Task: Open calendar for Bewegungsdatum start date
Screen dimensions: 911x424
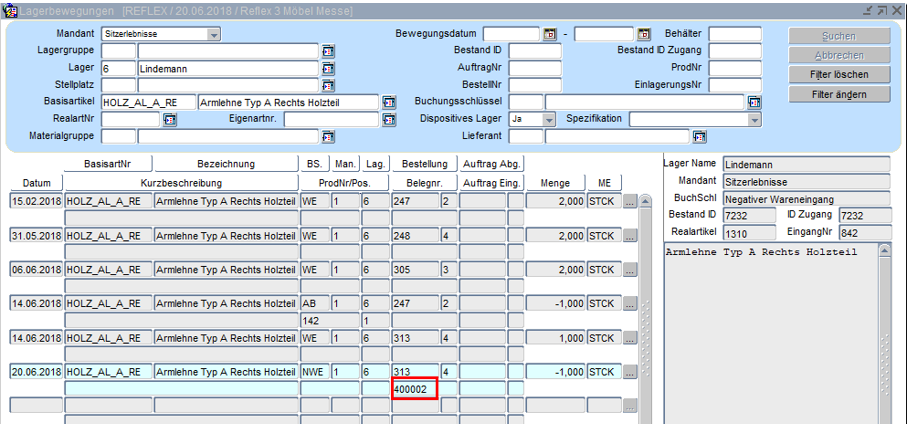Action: pyautogui.click(x=549, y=34)
